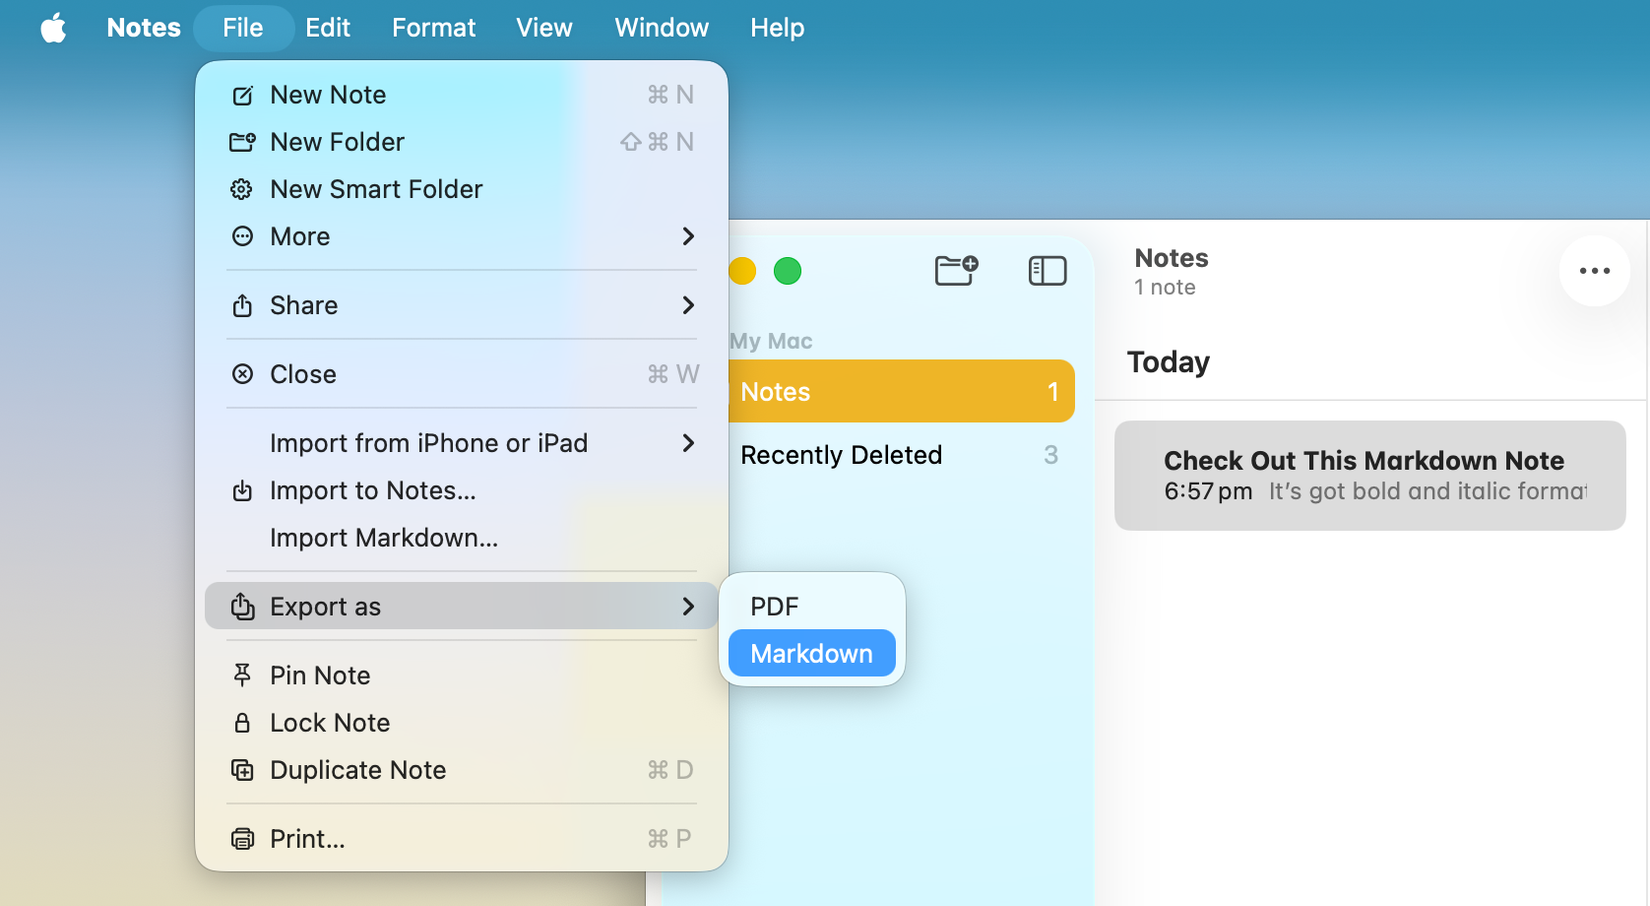Export the note as PDF
Image resolution: width=1650 pixels, height=906 pixels.
(x=812, y=607)
